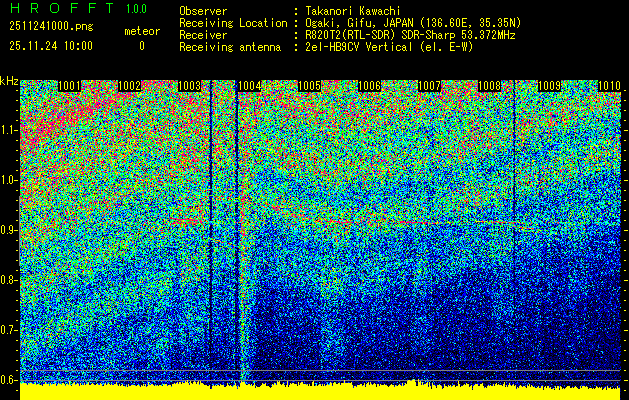Screen dimensions: 629x400
Task: Click the Receiving antenna label
Action: (x=230, y=47)
